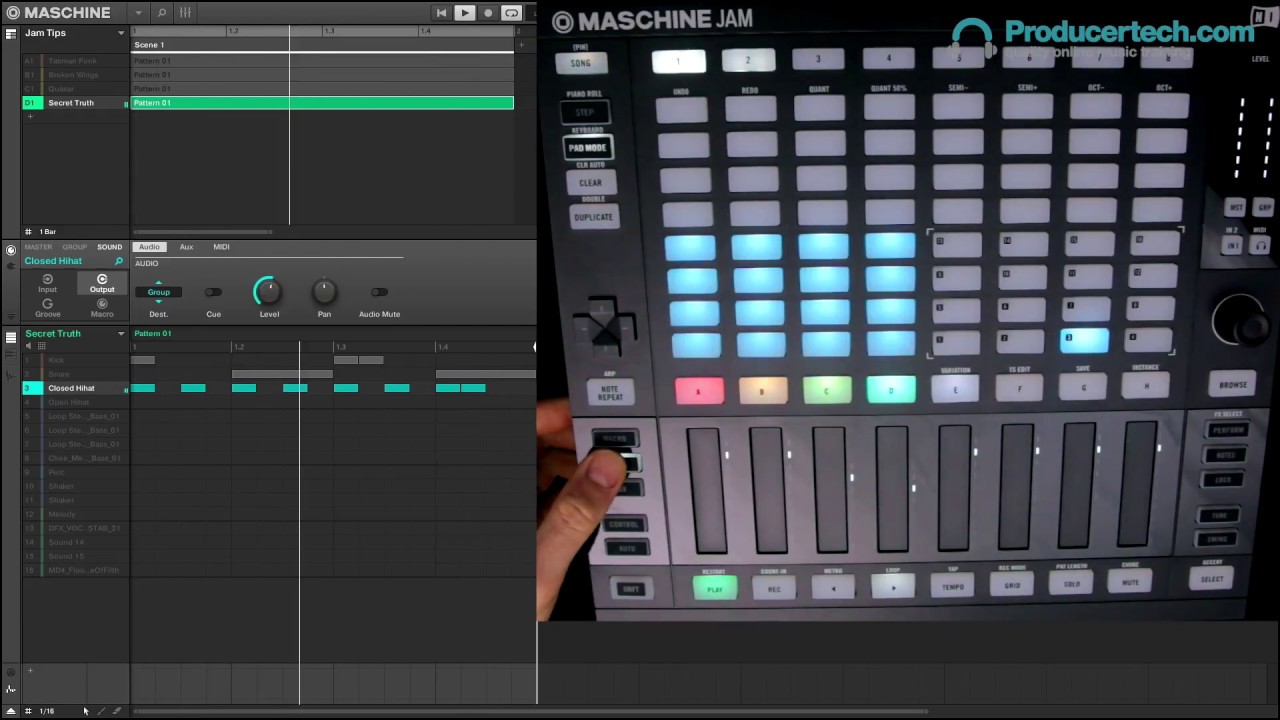Open the 1 Bar arrange grid menu
Viewport: 1280px width, 720px height.
click(x=48, y=232)
